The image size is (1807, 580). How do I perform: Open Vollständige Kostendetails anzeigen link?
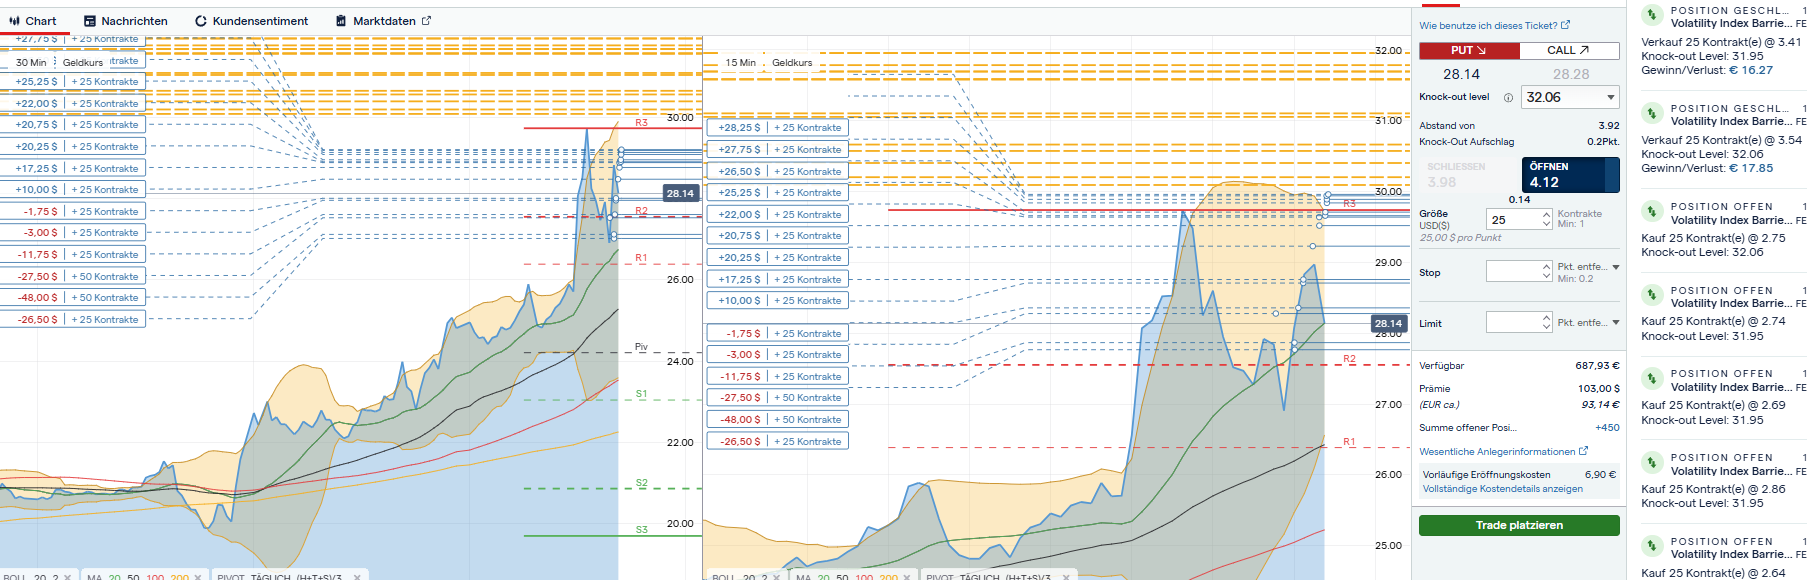click(1502, 489)
